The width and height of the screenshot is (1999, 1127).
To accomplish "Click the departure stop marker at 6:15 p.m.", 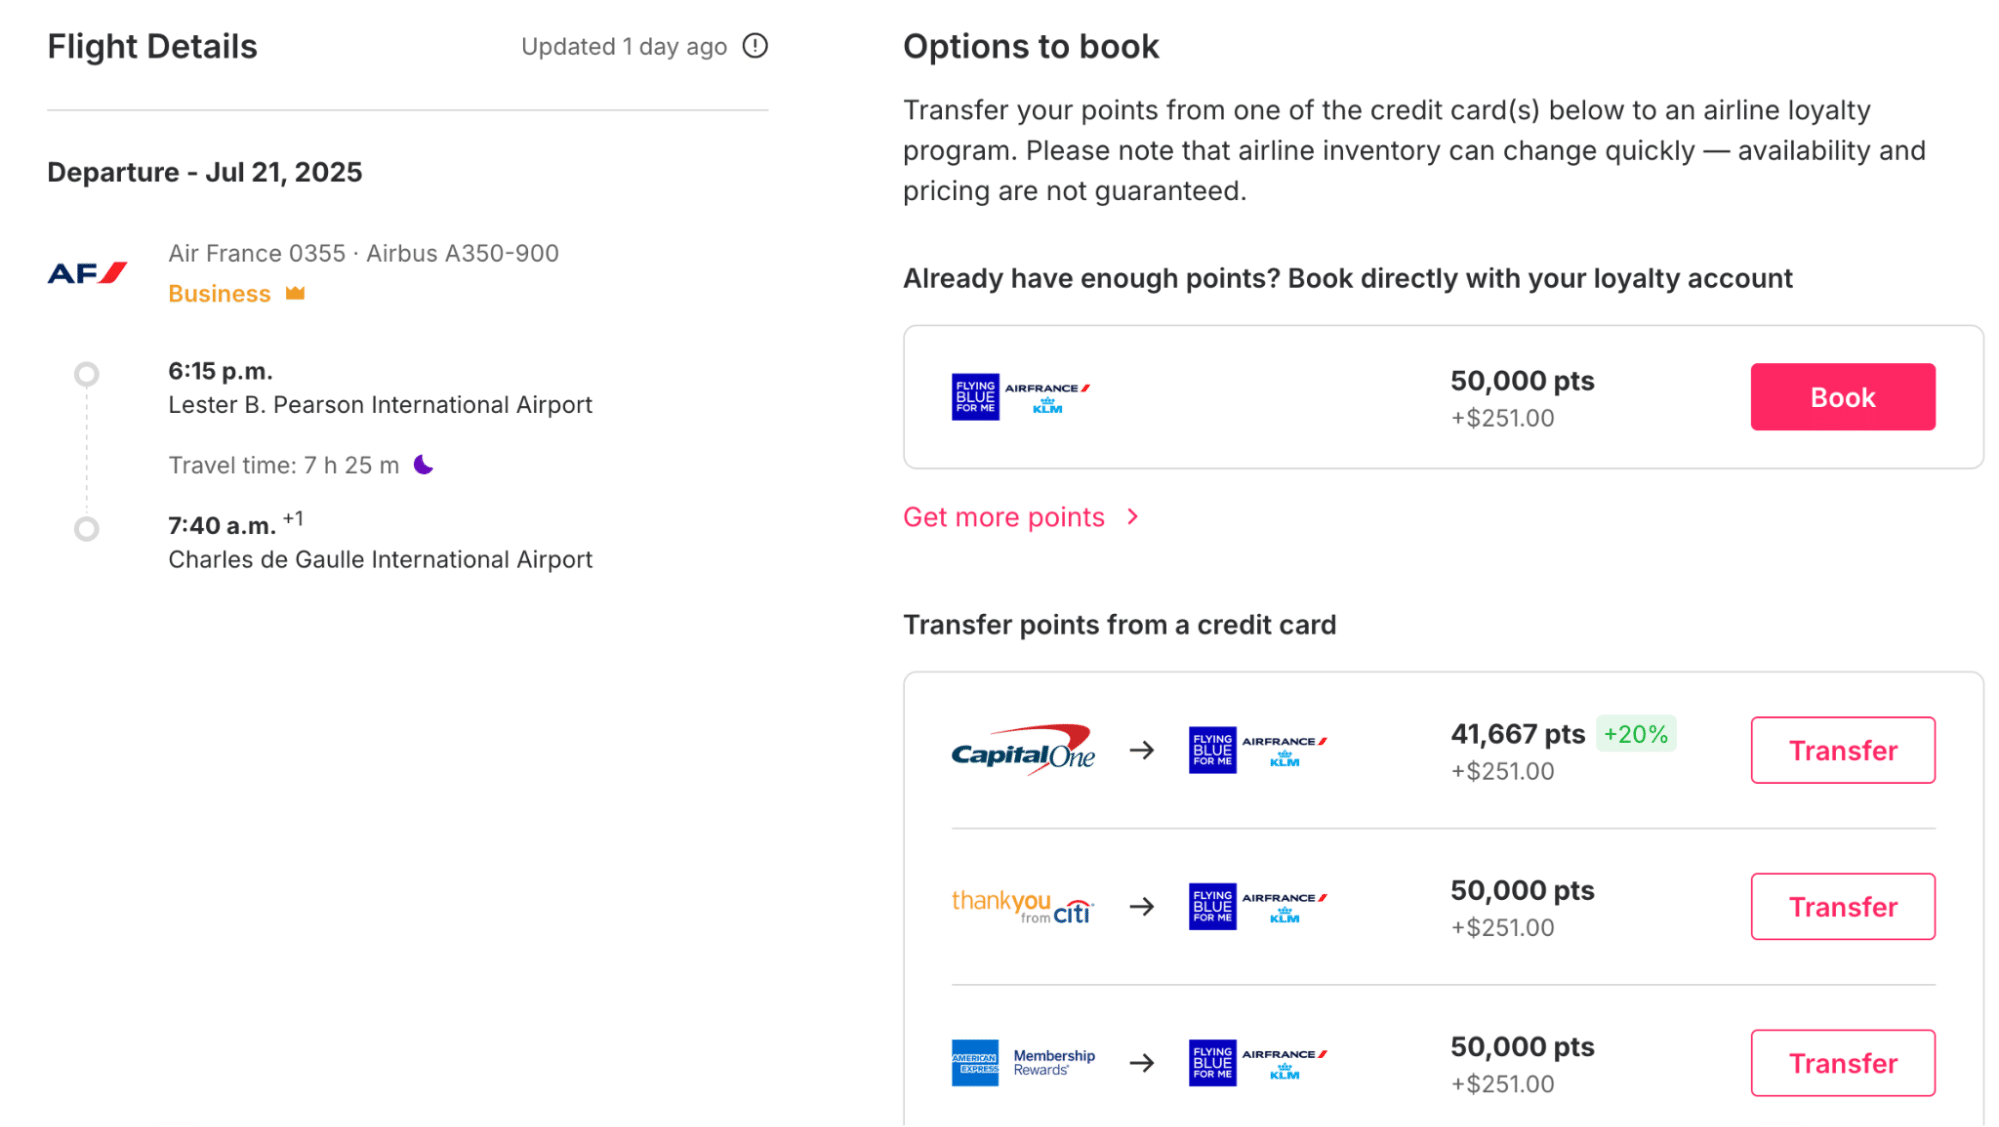I will pyautogui.click(x=87, y=374).
